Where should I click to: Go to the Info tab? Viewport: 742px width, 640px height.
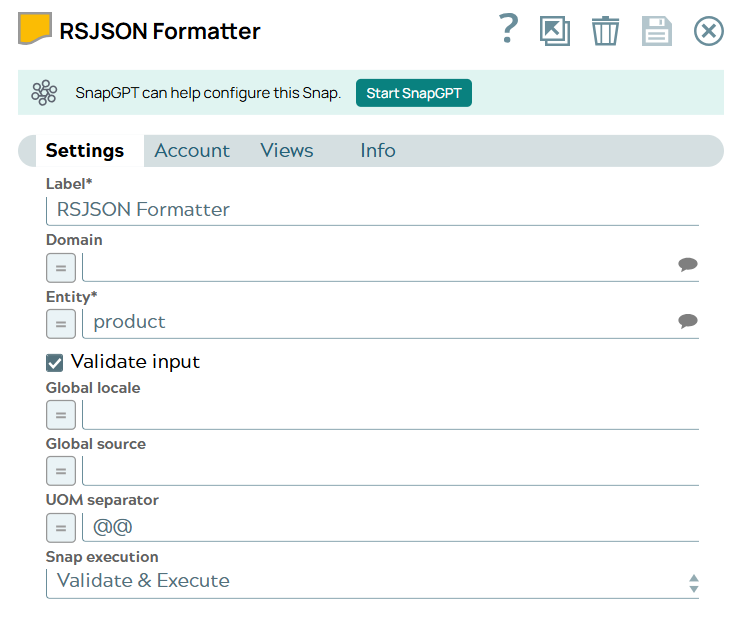(378, 150)
